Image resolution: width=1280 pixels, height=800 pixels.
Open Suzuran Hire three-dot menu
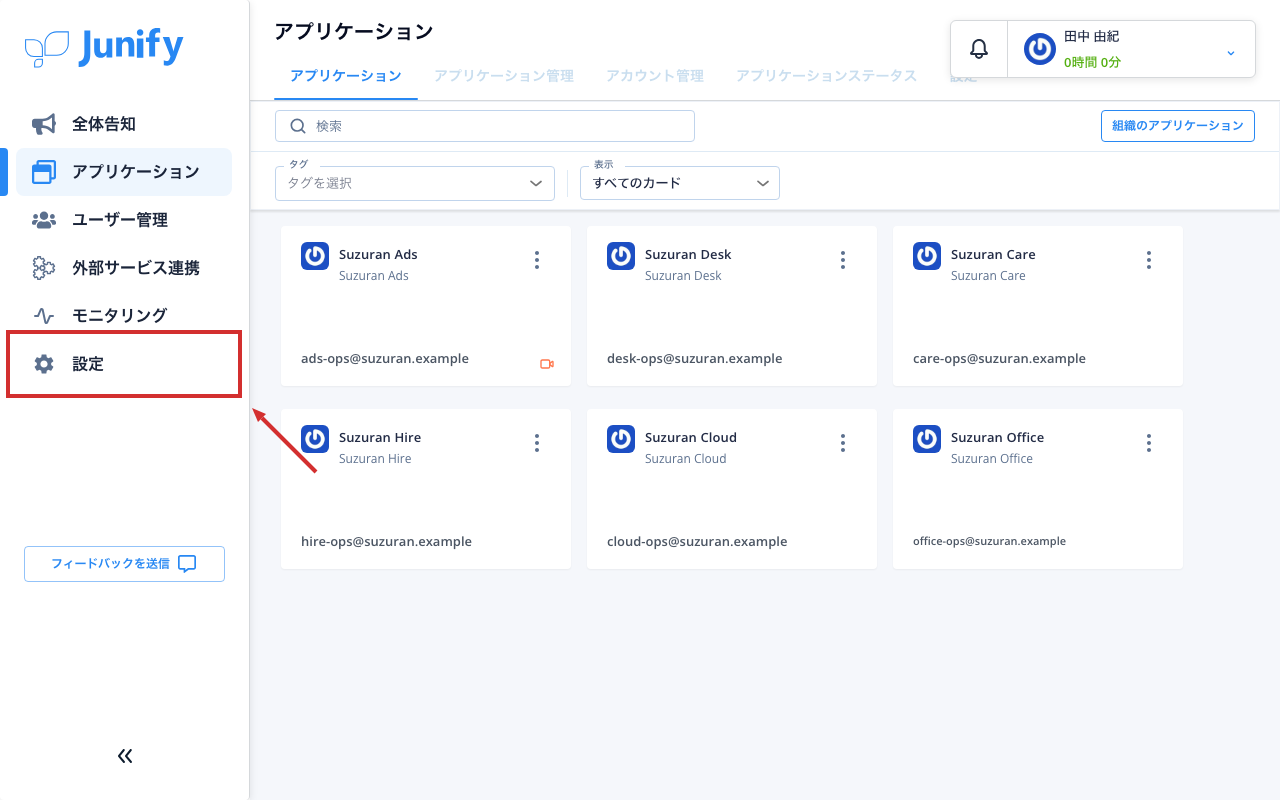click(x=537, y=443)
